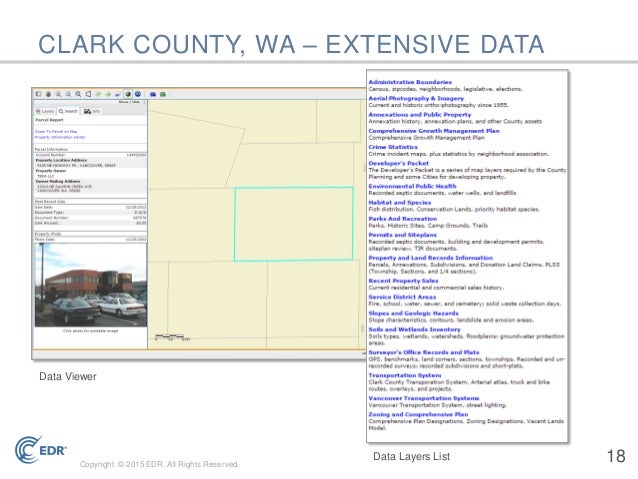Open Administrative Boundaries layer link
Viewport: 638px width, 479px height.
coord(410,82)
